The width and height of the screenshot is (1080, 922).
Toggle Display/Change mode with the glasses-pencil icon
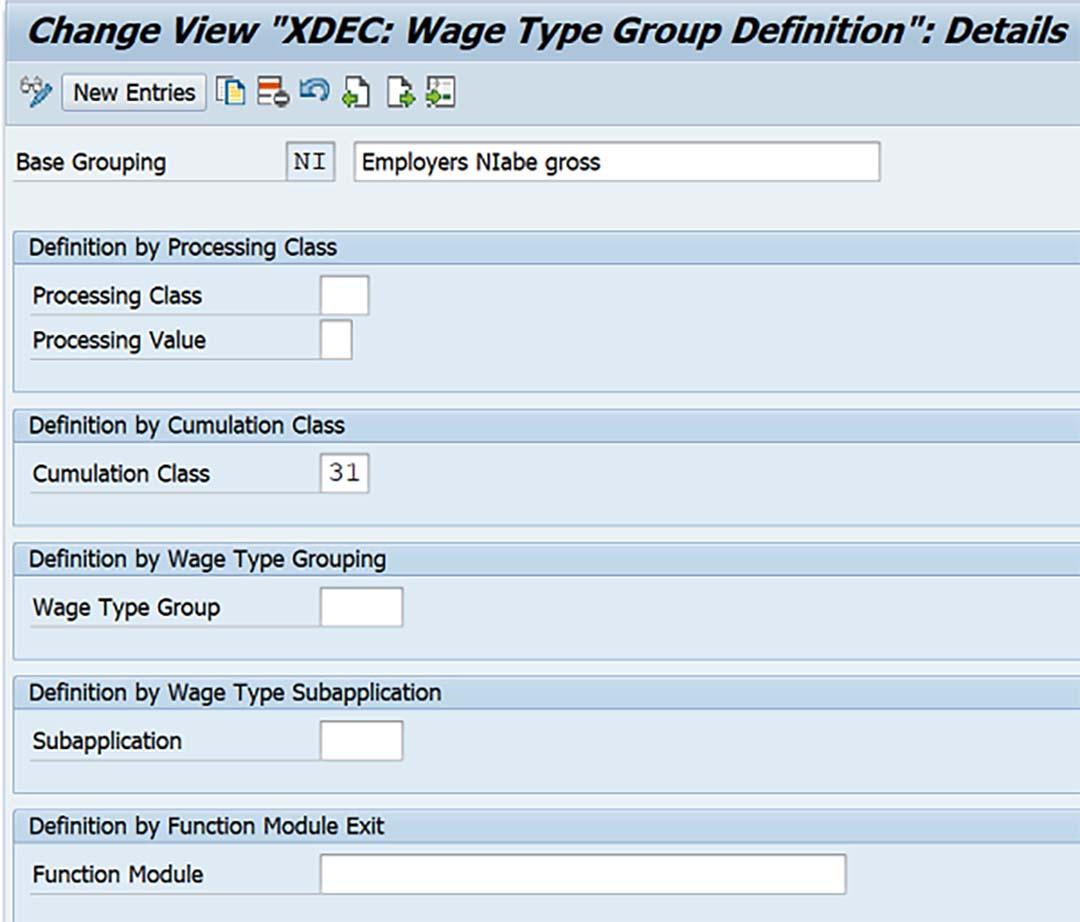pyautogui.click(x=36, y=92)
